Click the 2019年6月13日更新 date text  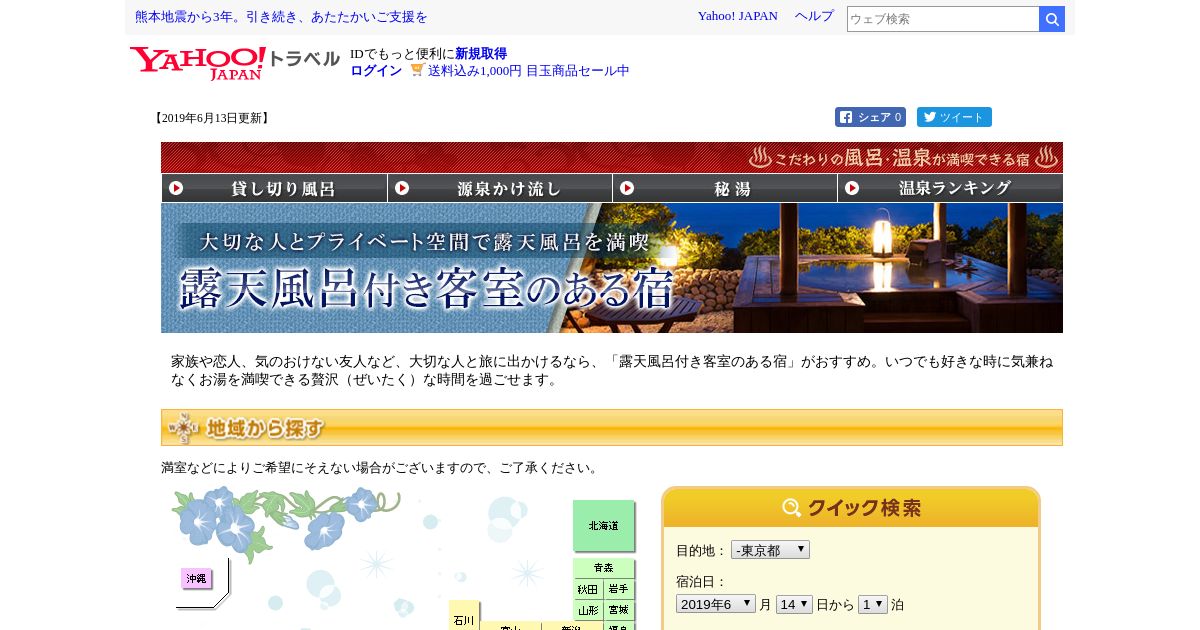tap(211, 118)
